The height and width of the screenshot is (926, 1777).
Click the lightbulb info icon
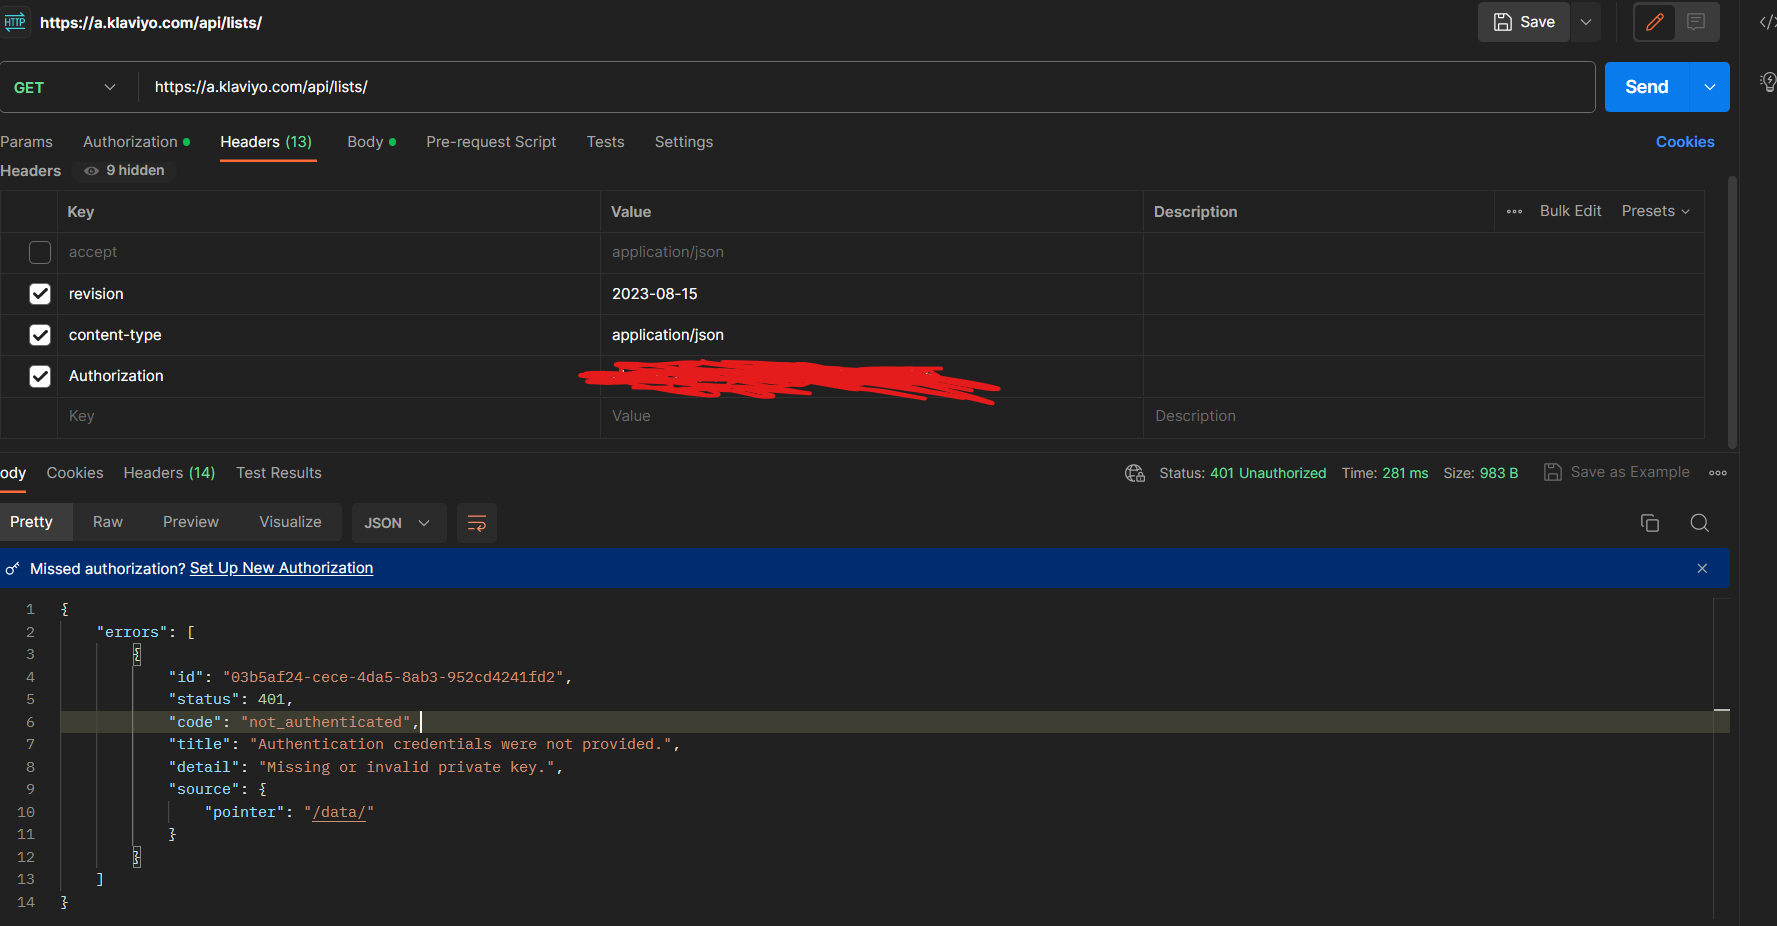(1768, 82)
